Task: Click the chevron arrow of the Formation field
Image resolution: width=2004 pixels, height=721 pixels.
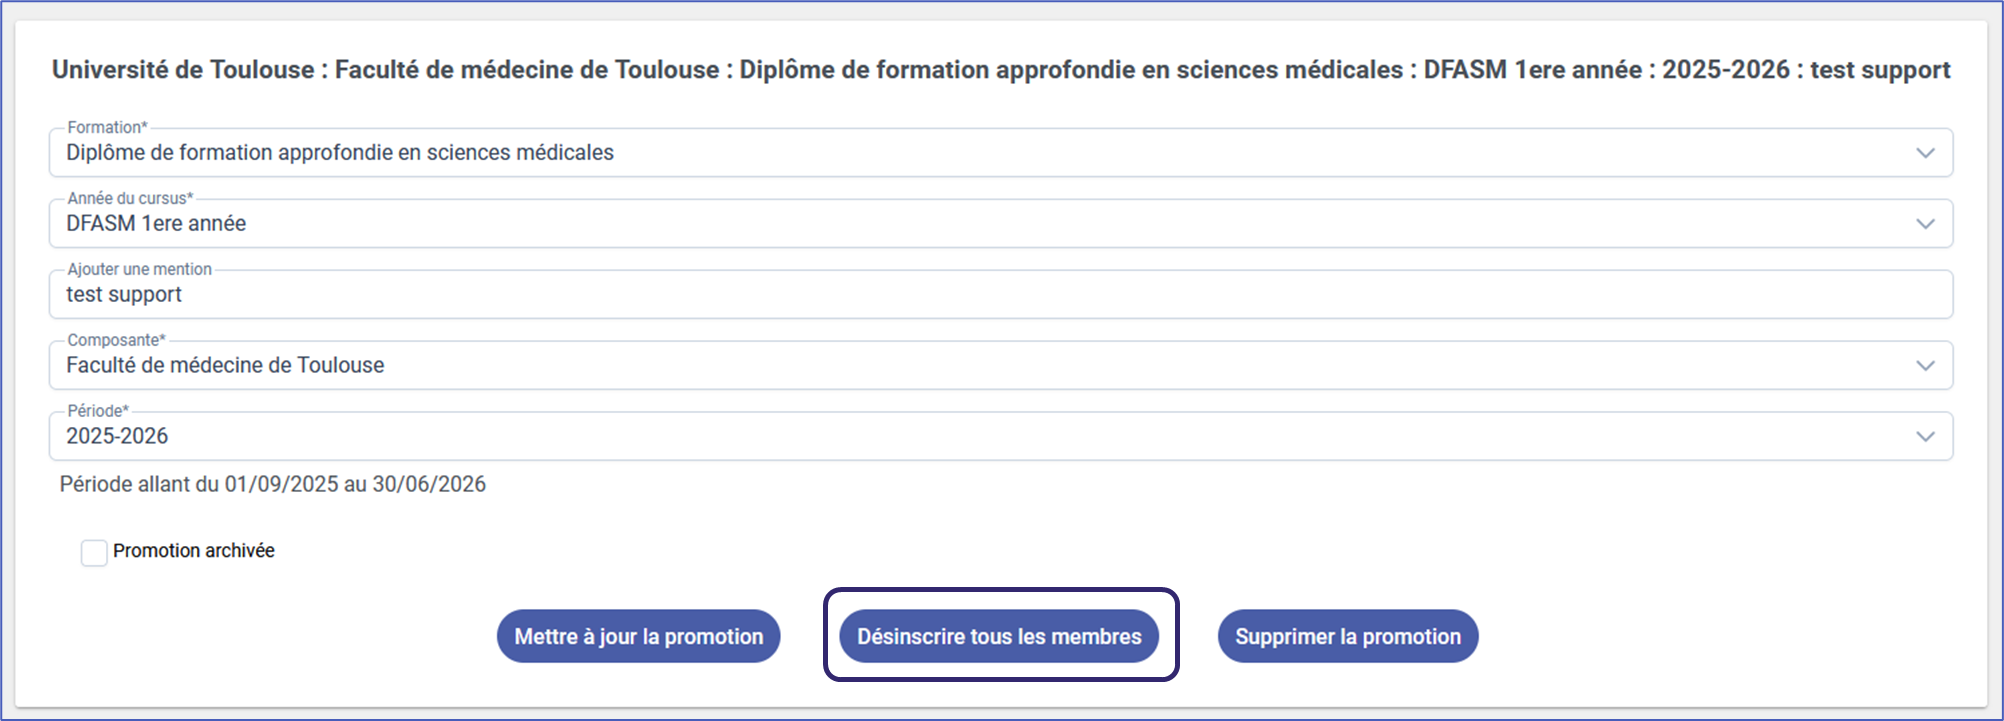Action: click(x=1925, y=153)
